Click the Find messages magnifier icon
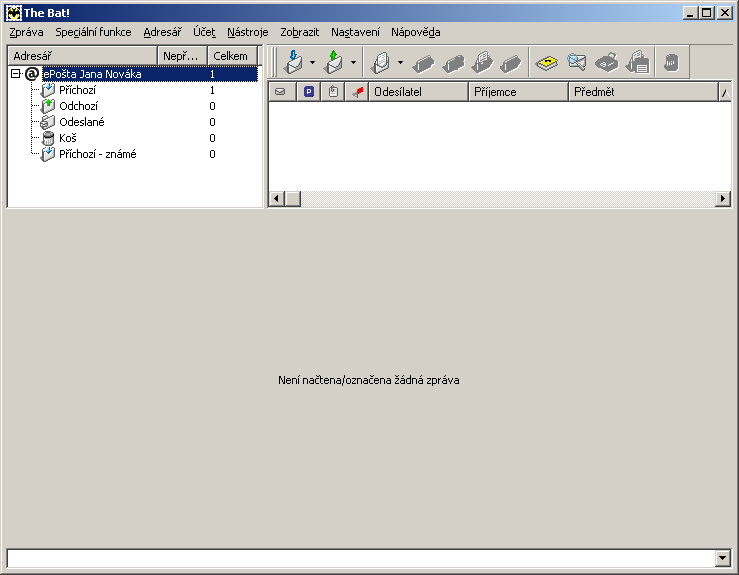This screenshot has width=739, height=575. tap(577, 62)
